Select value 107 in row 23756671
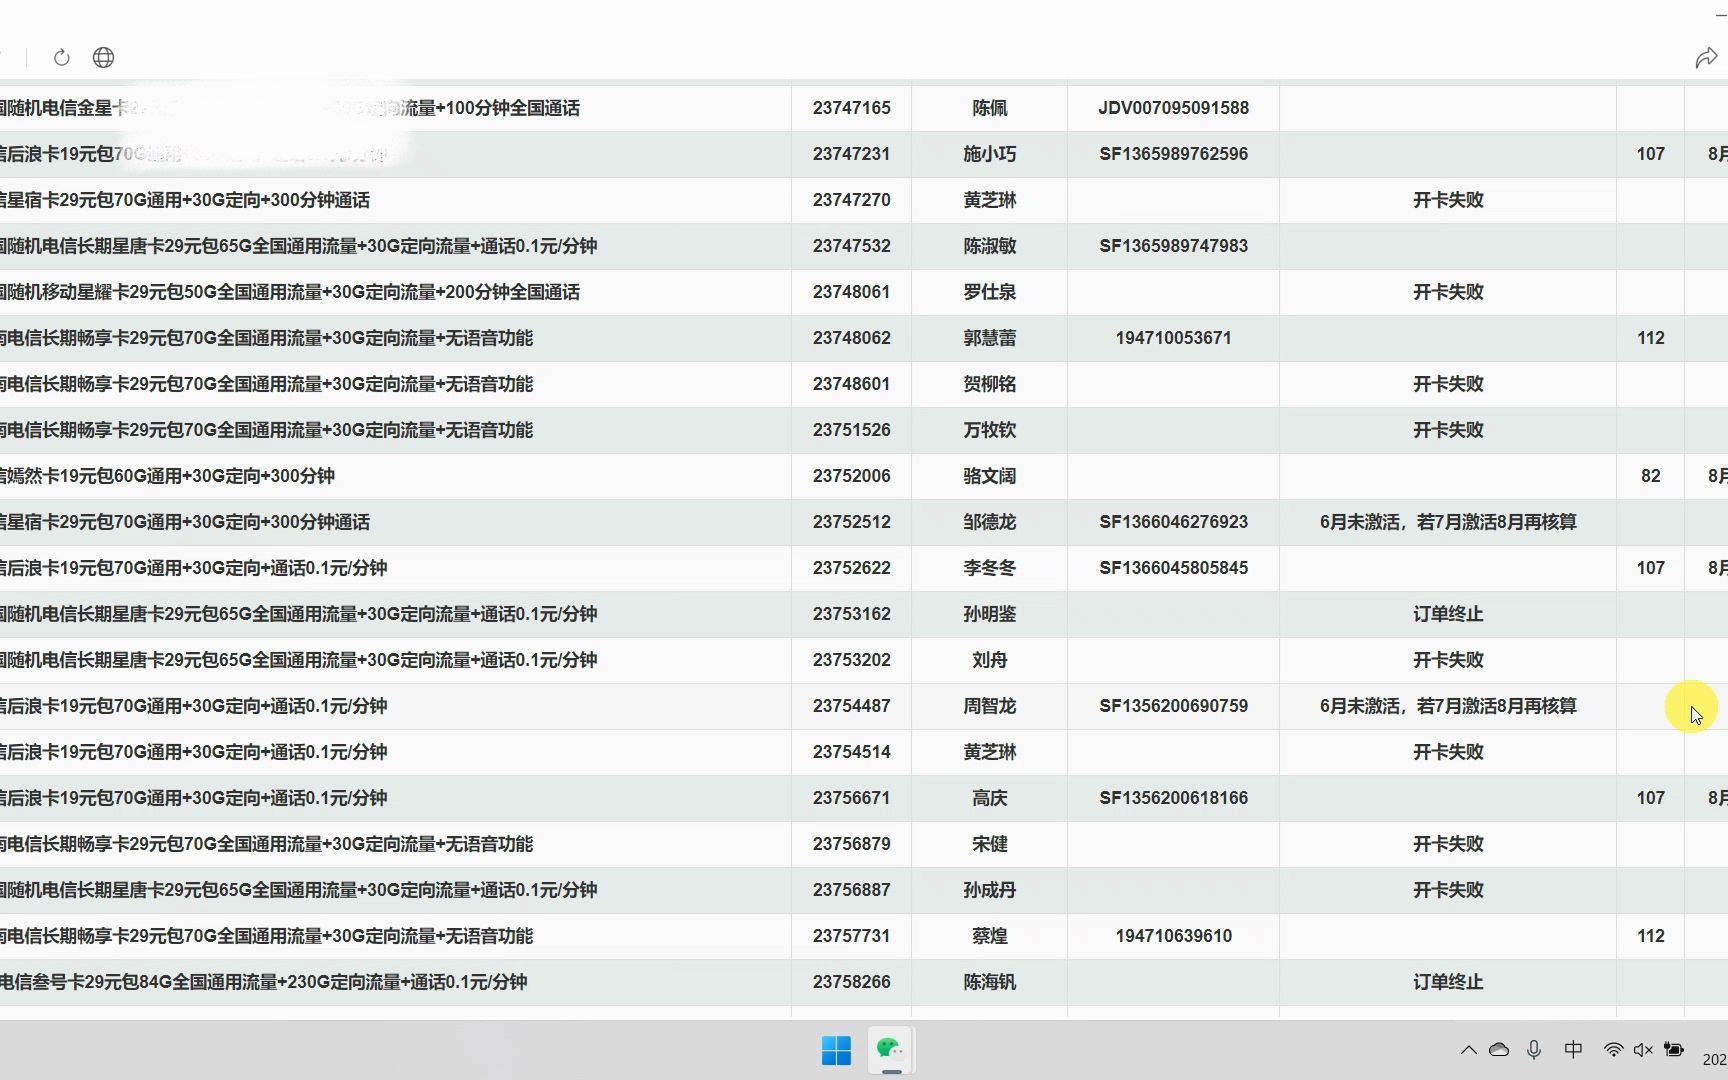 (x=1651, y=798)
